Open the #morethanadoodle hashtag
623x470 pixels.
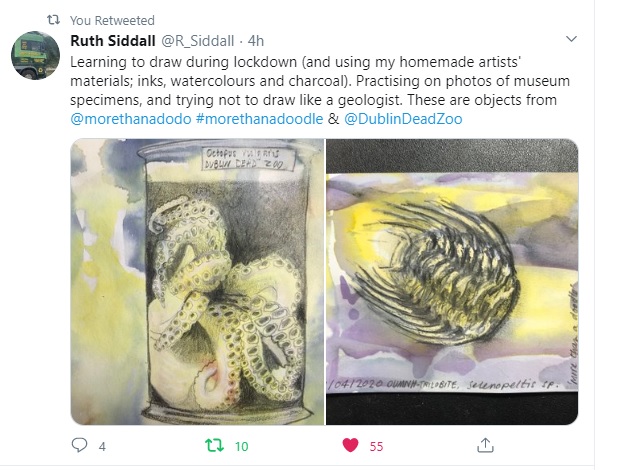pyautogui.click(x=259, y=119)
